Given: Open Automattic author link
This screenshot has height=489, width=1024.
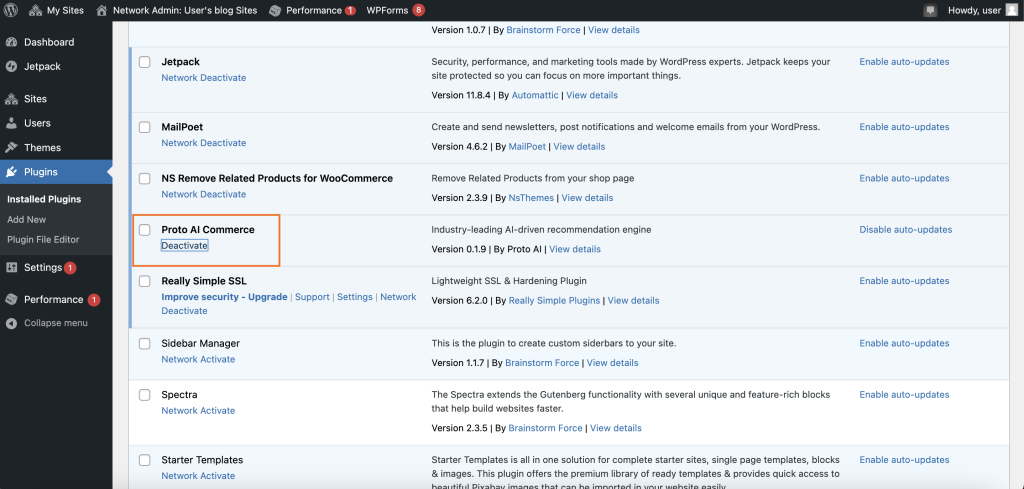Looking at the screenshot, I should pos(535,95).
